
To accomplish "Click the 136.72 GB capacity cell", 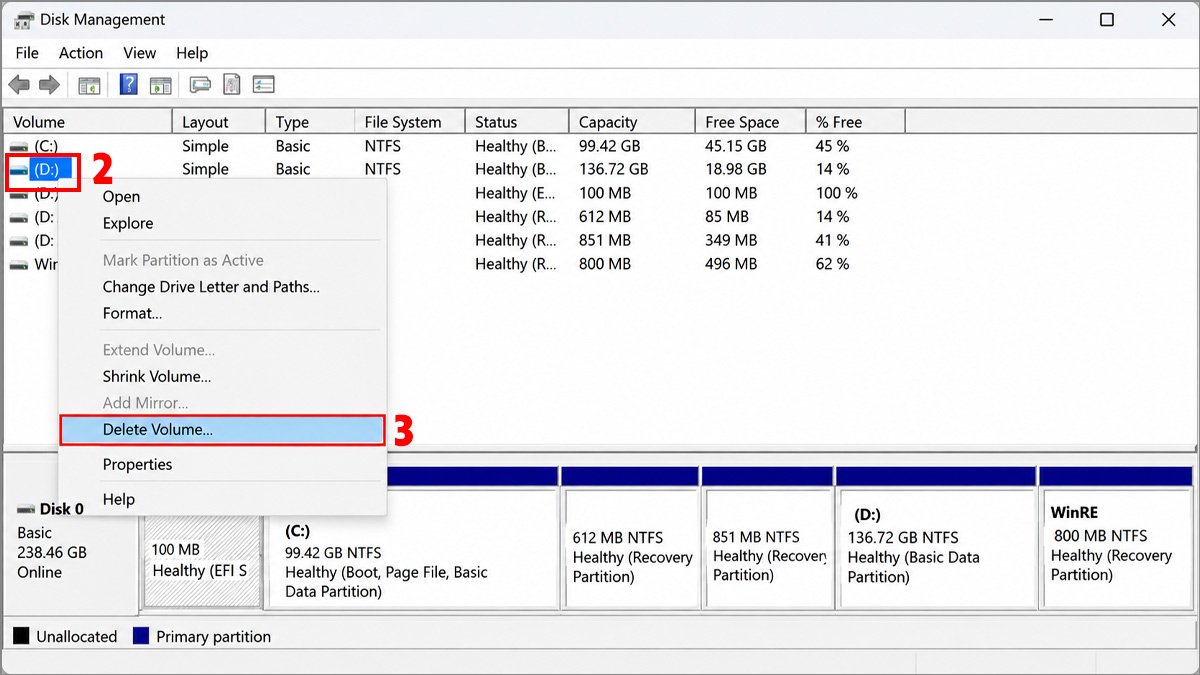I will coord(614,170).
